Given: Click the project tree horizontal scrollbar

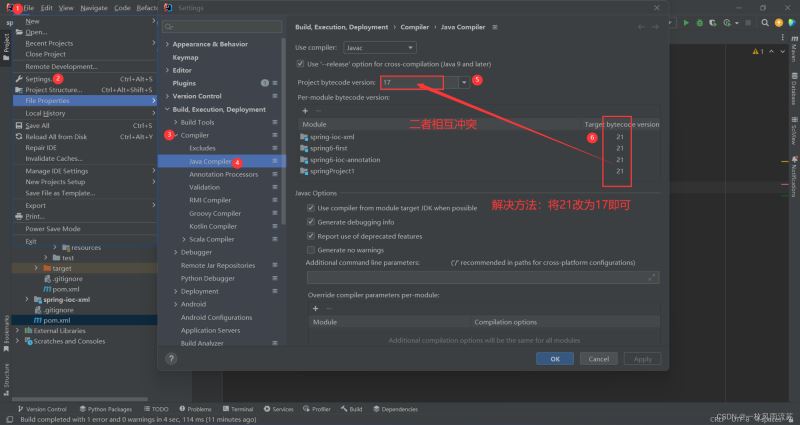Looking at the screenshot, I should 80,399.
